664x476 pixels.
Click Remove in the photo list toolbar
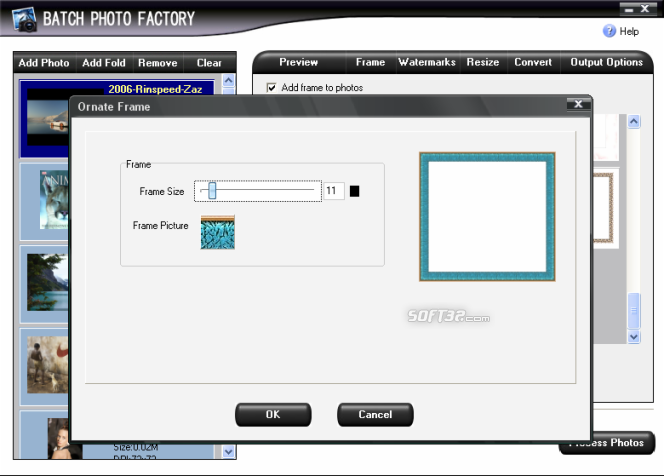tap(158, 63)
